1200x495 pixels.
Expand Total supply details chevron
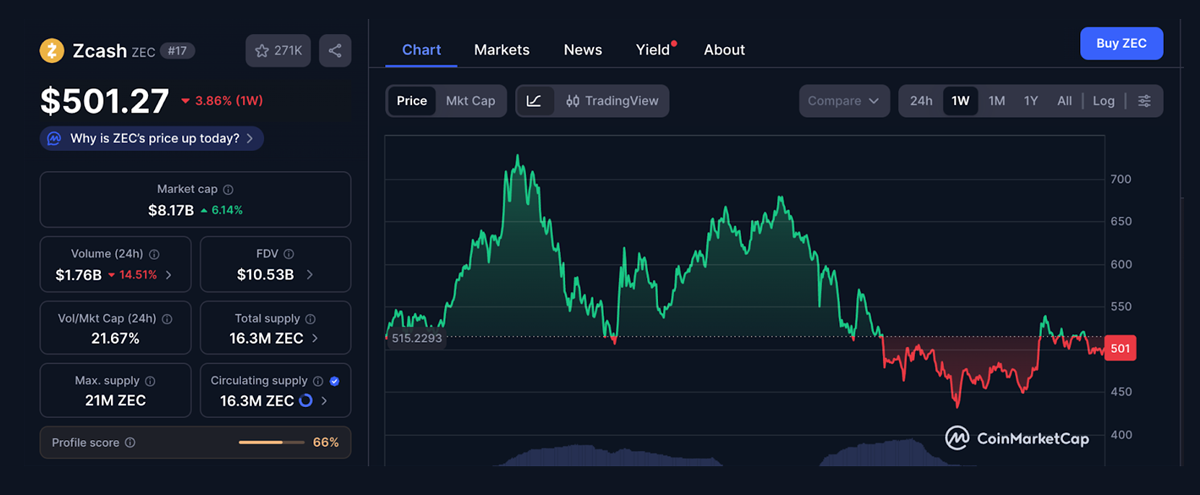[x=316, y=339]
